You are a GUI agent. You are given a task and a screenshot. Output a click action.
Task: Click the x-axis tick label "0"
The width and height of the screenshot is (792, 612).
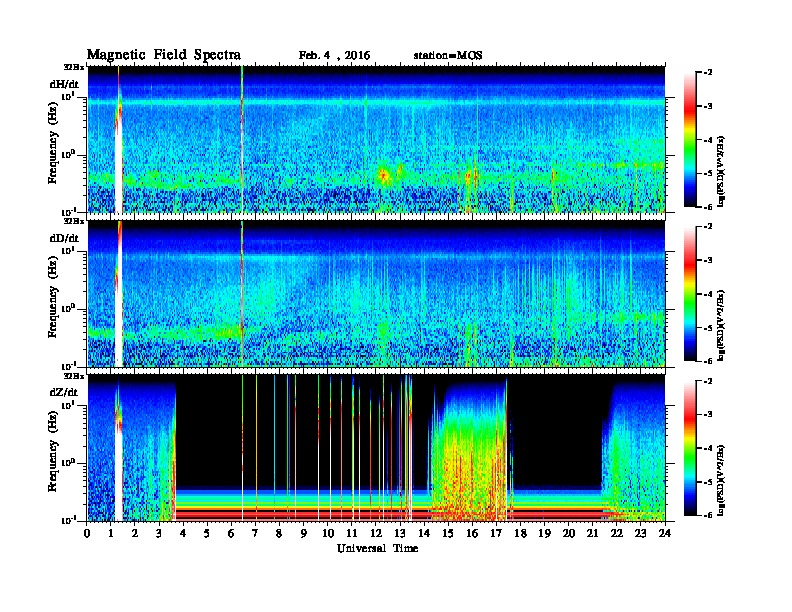point(87,533)
